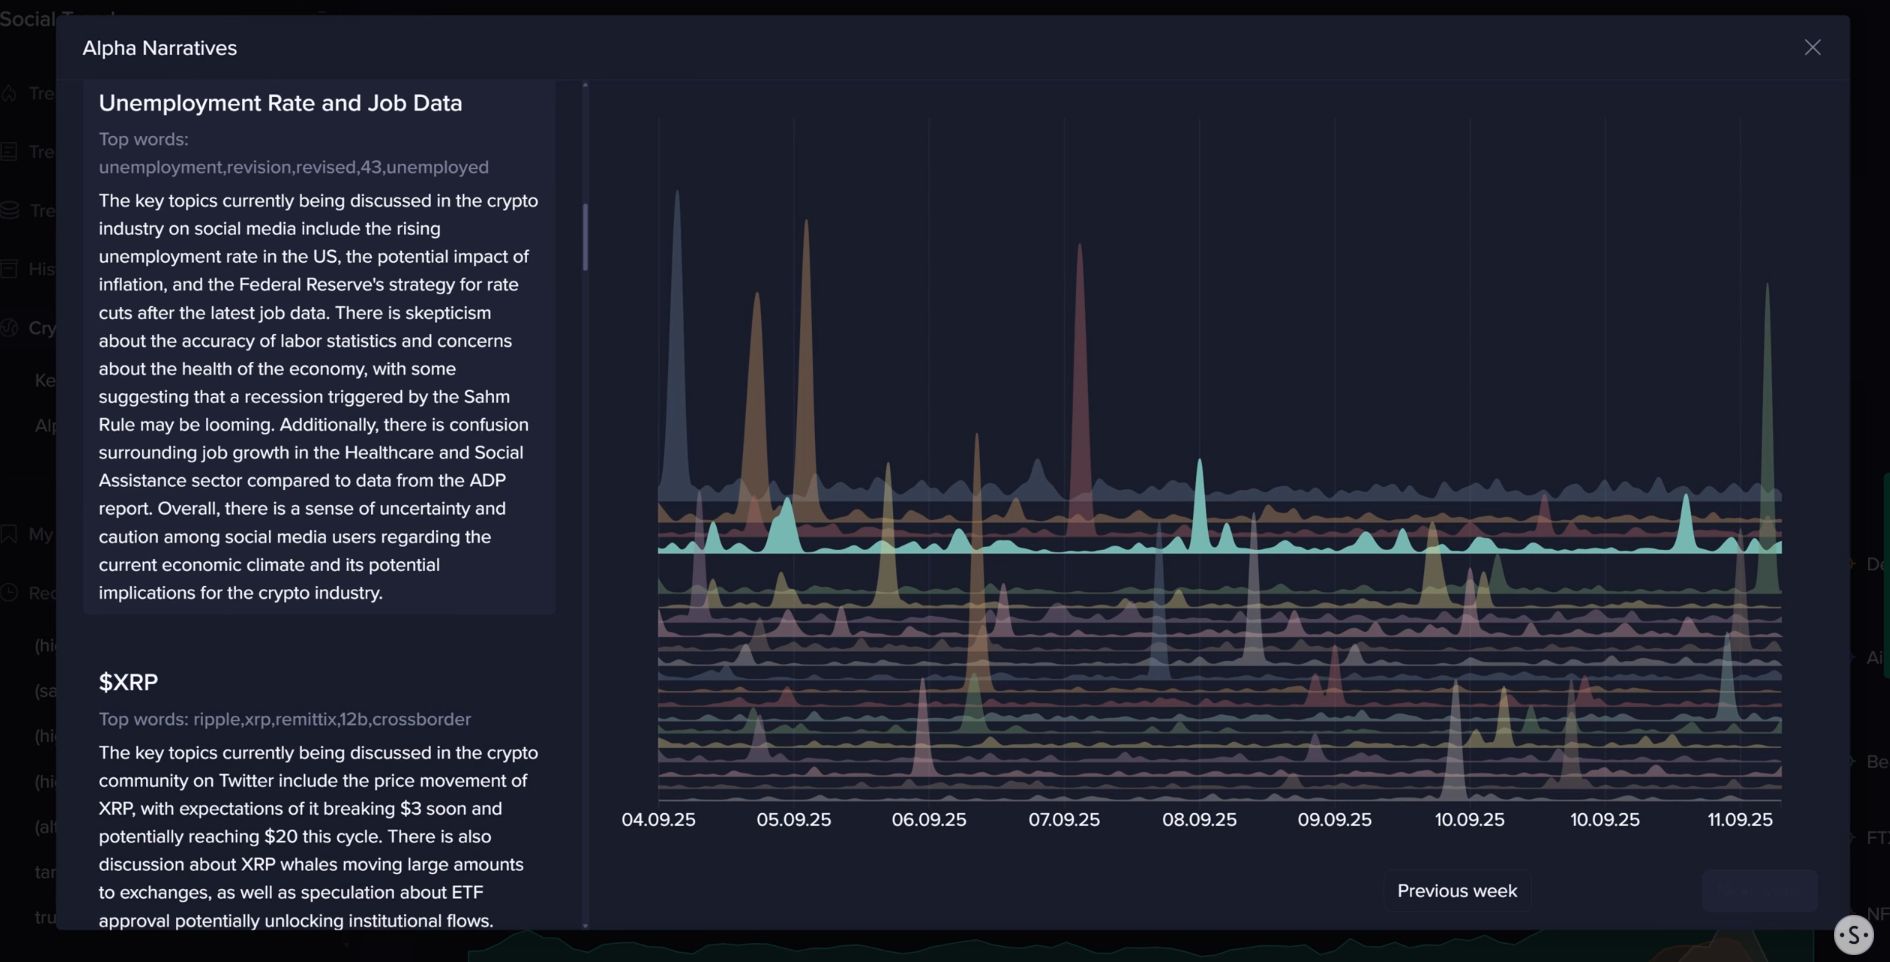Open the round S widget icon
The height and width of the screenshot is (962, 1890).
coord(1853,935)
